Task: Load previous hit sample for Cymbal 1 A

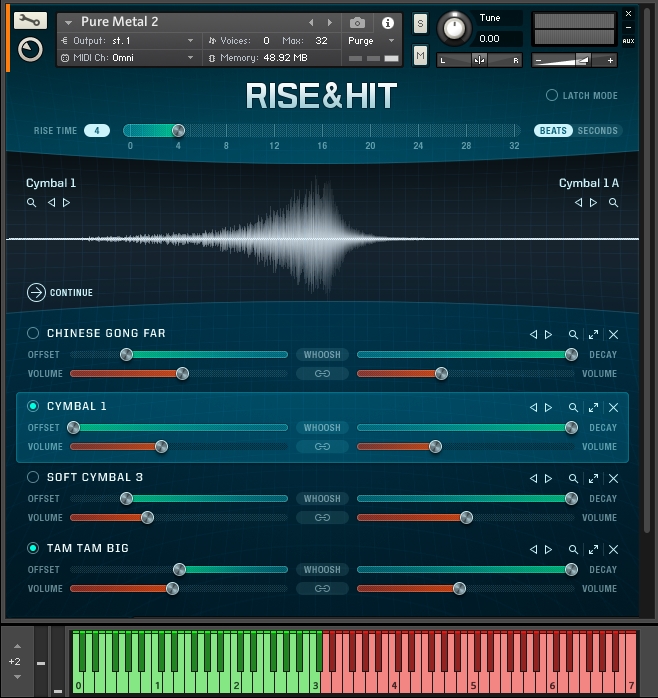Action: 578,203
